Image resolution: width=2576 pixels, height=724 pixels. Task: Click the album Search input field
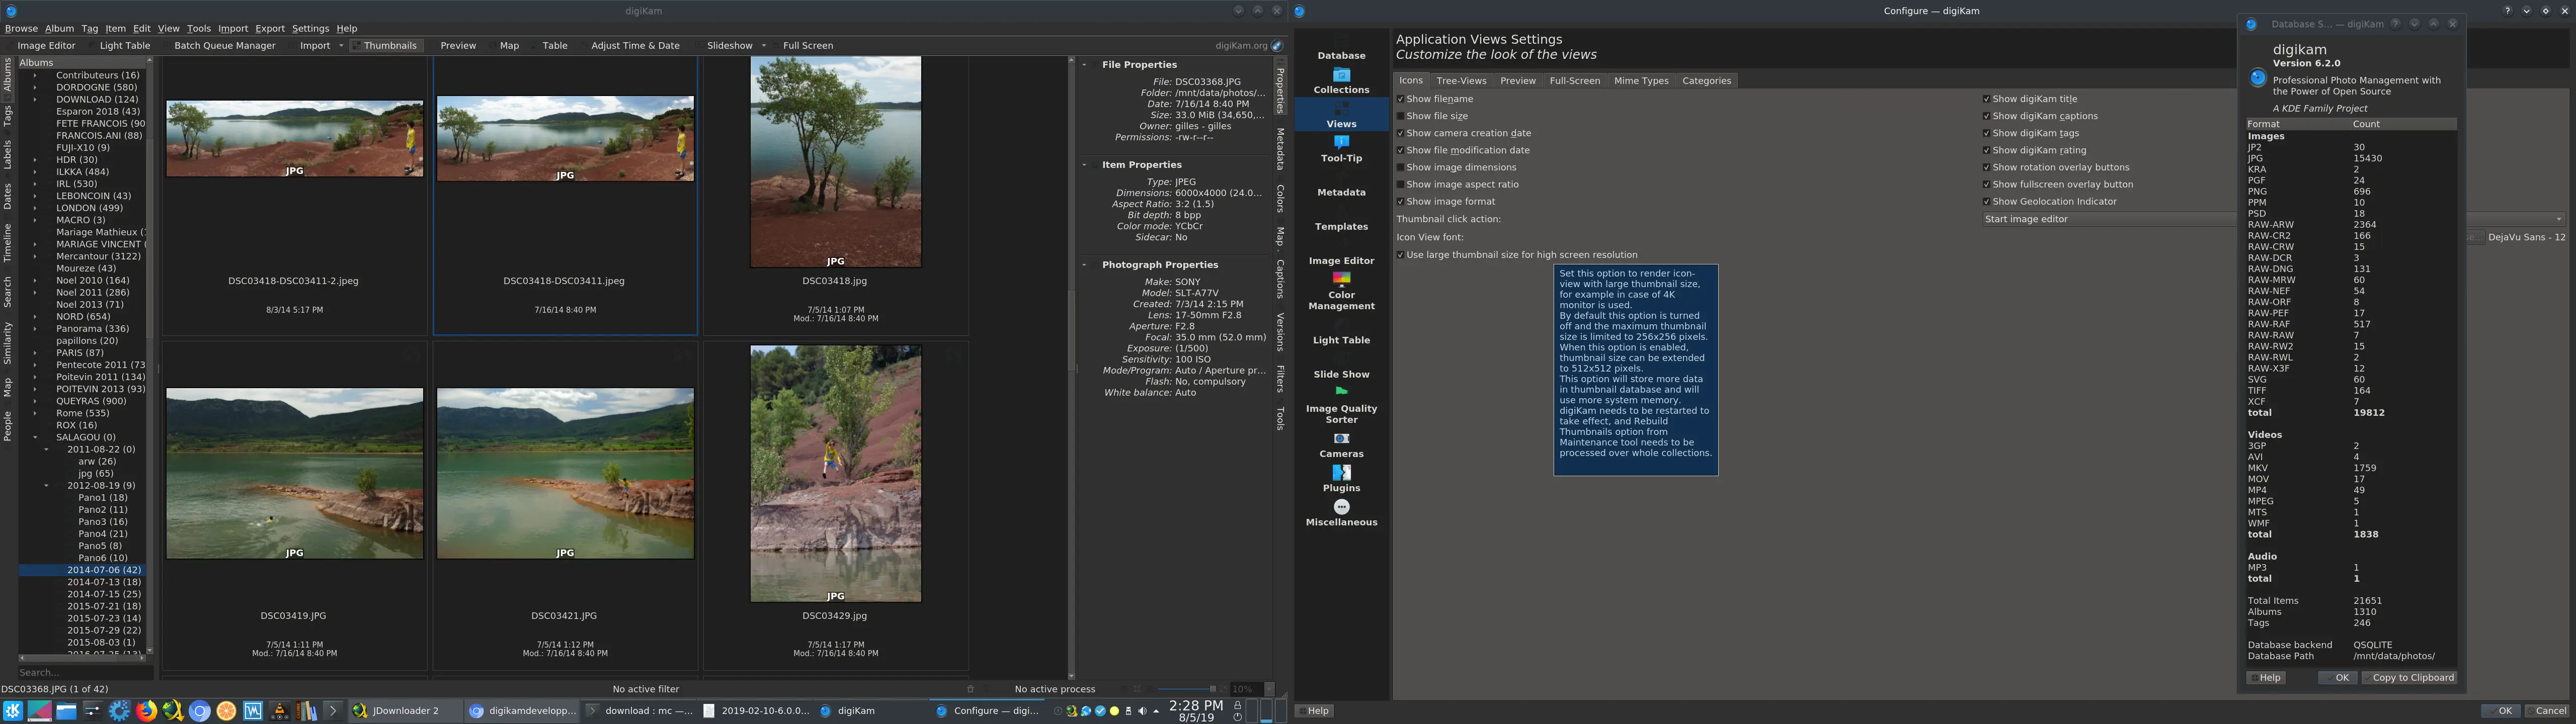click(85, 672)
